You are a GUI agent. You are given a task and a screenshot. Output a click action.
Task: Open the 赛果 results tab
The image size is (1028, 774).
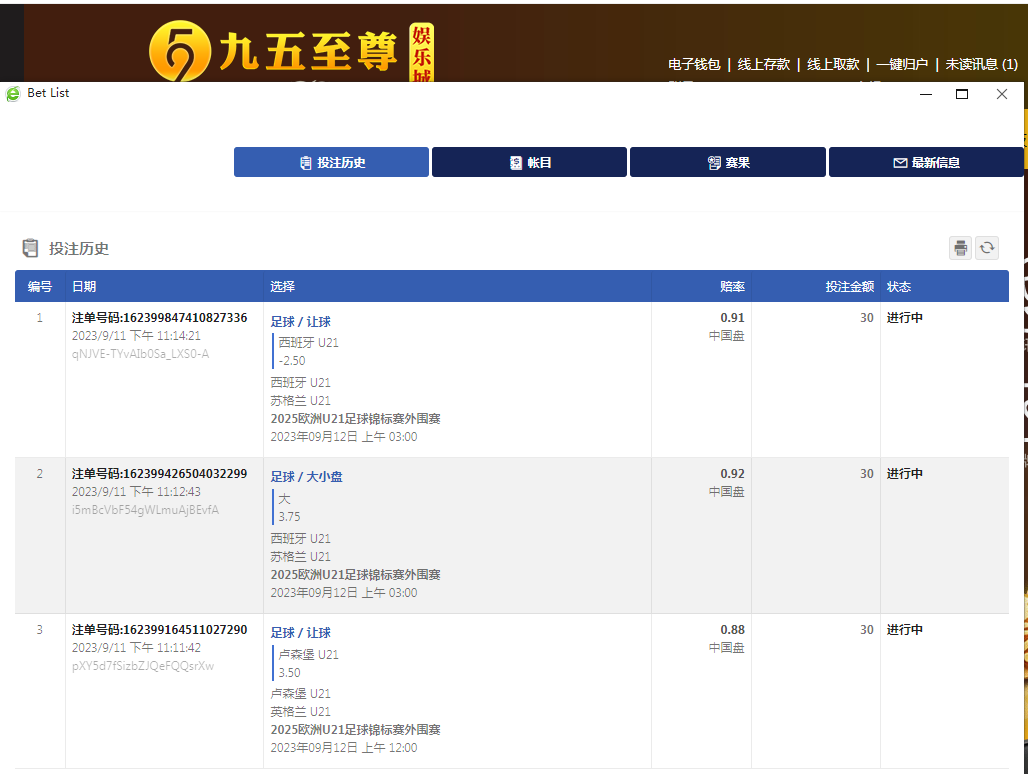pyautogui.click(x=727, y=162)
